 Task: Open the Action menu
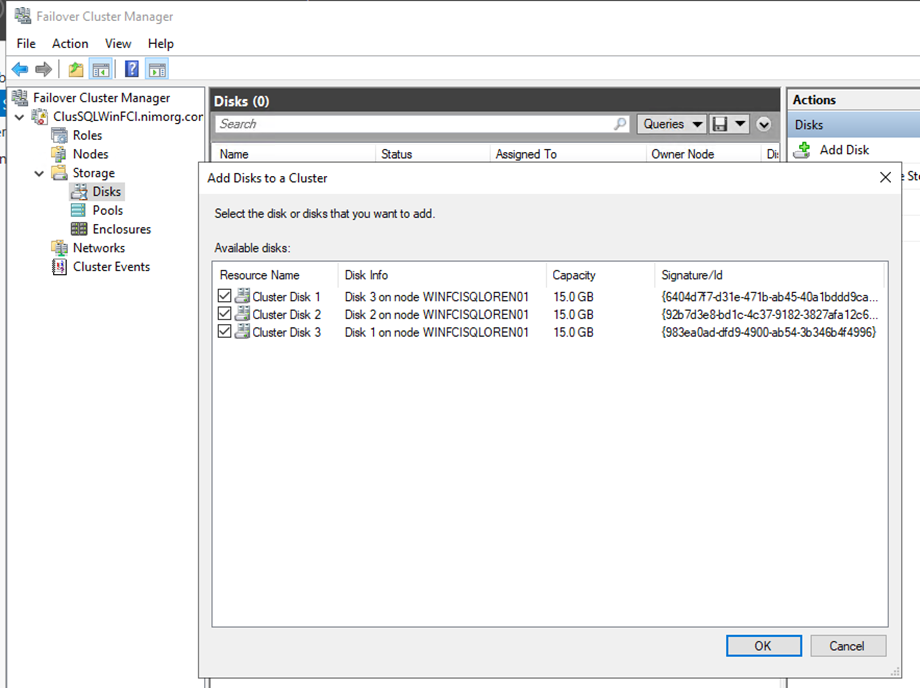(70, 44)
